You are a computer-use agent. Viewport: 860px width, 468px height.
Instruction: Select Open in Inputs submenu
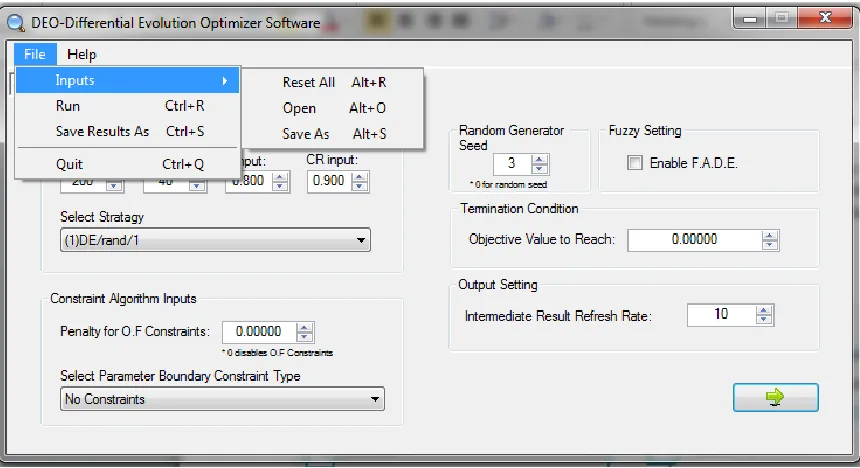tap(333, 108)
